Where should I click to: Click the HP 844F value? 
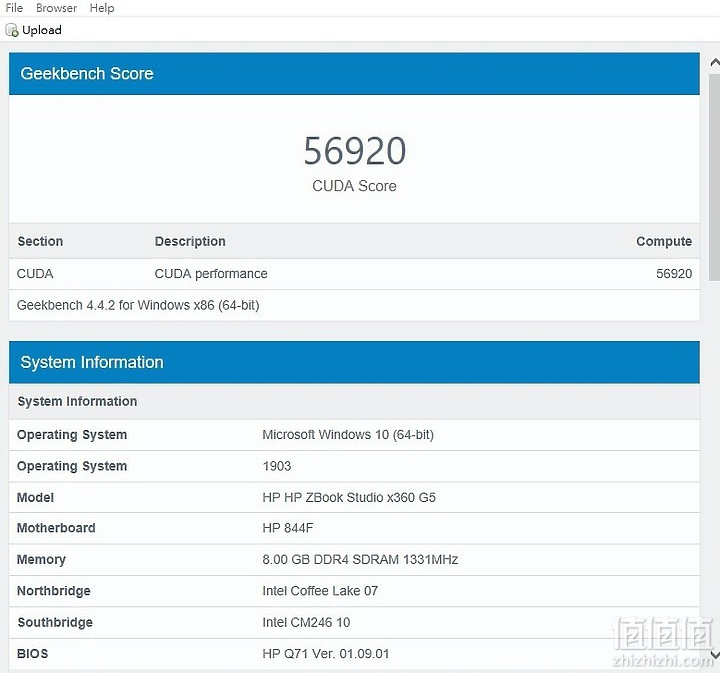[288, 528]
